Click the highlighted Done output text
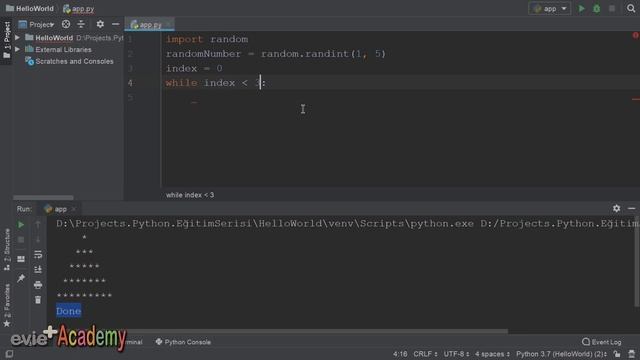Viewport: 640px width, 360px height. (69, 311)
